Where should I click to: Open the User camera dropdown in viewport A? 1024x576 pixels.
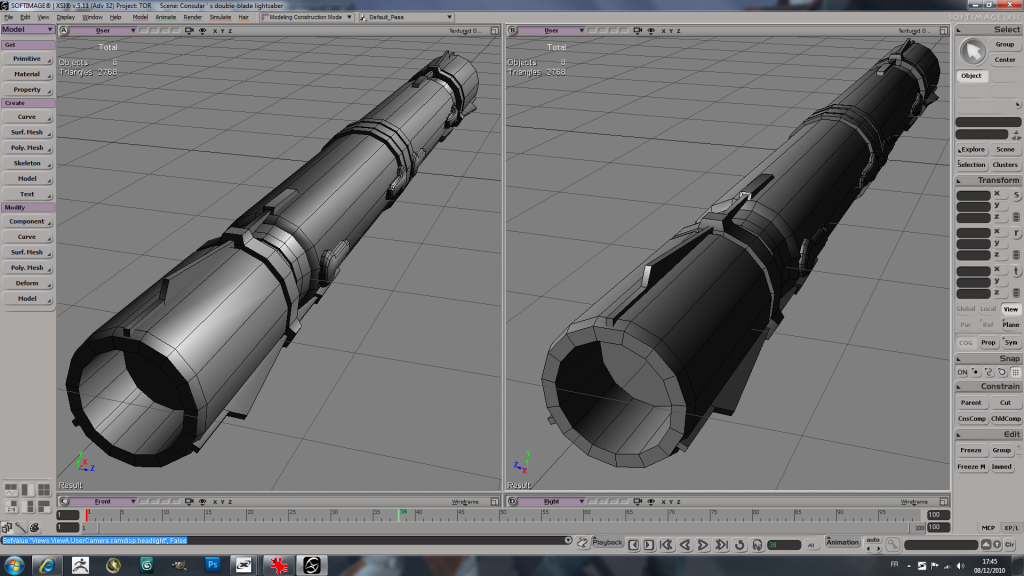103,31
